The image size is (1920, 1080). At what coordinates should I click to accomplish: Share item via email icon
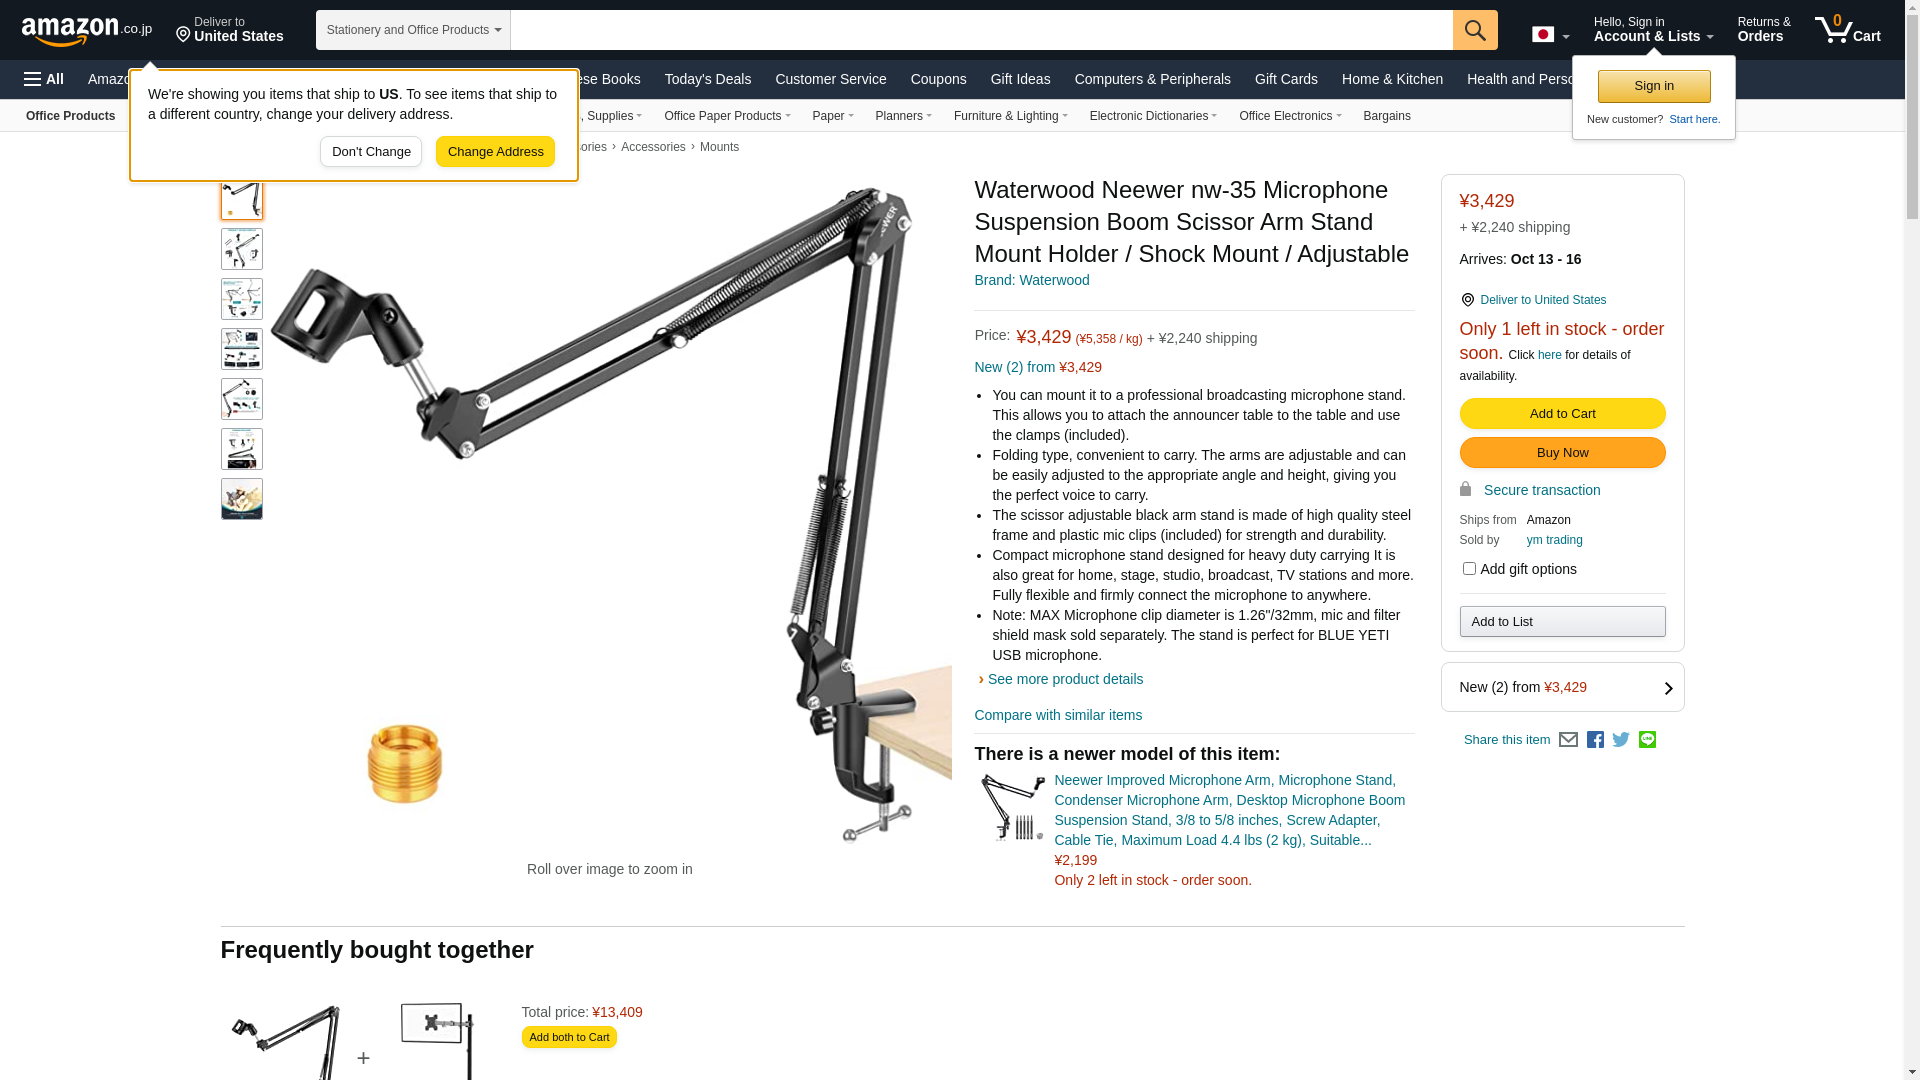pos(1568,740)
